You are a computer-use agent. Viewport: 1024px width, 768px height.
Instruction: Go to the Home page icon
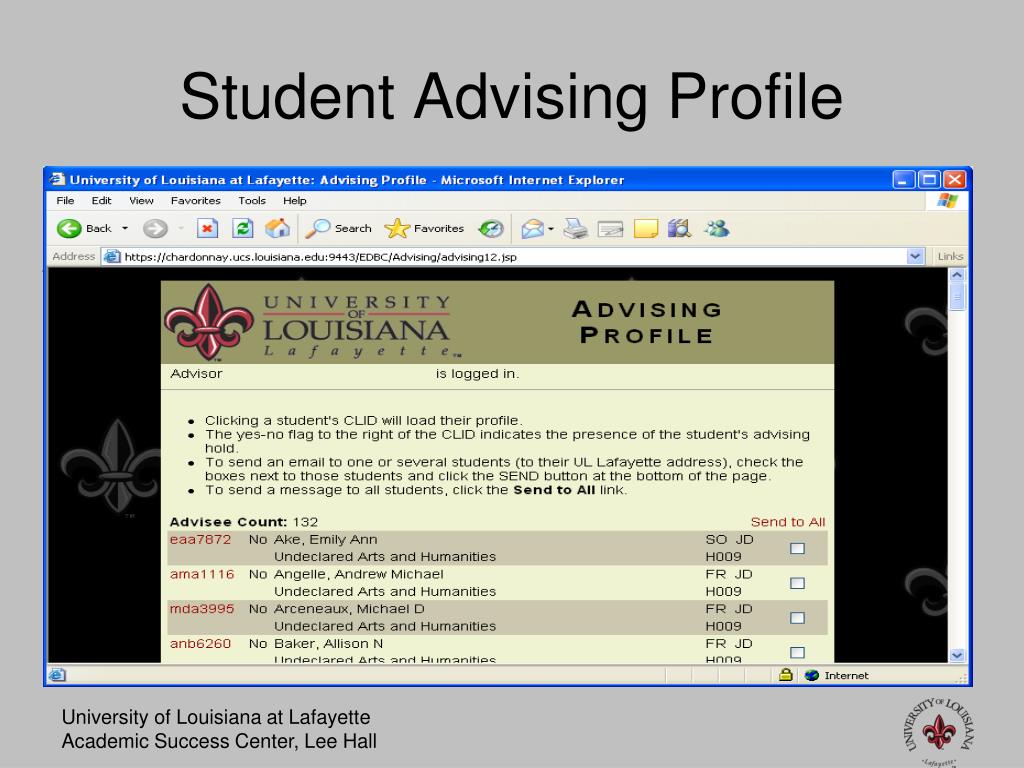(x=278, y=229)
